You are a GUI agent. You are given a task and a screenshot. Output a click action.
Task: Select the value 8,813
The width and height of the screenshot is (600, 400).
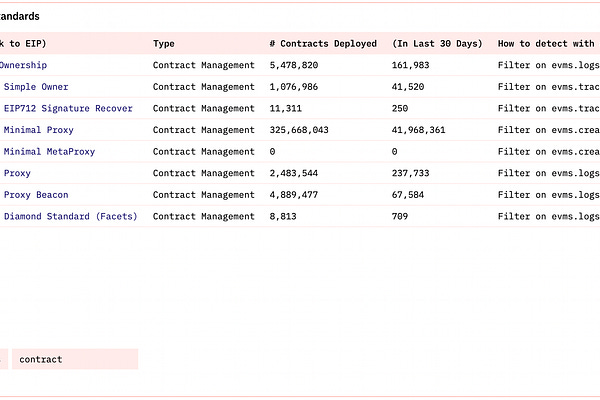pyautogui.click(x=283, y=217)
